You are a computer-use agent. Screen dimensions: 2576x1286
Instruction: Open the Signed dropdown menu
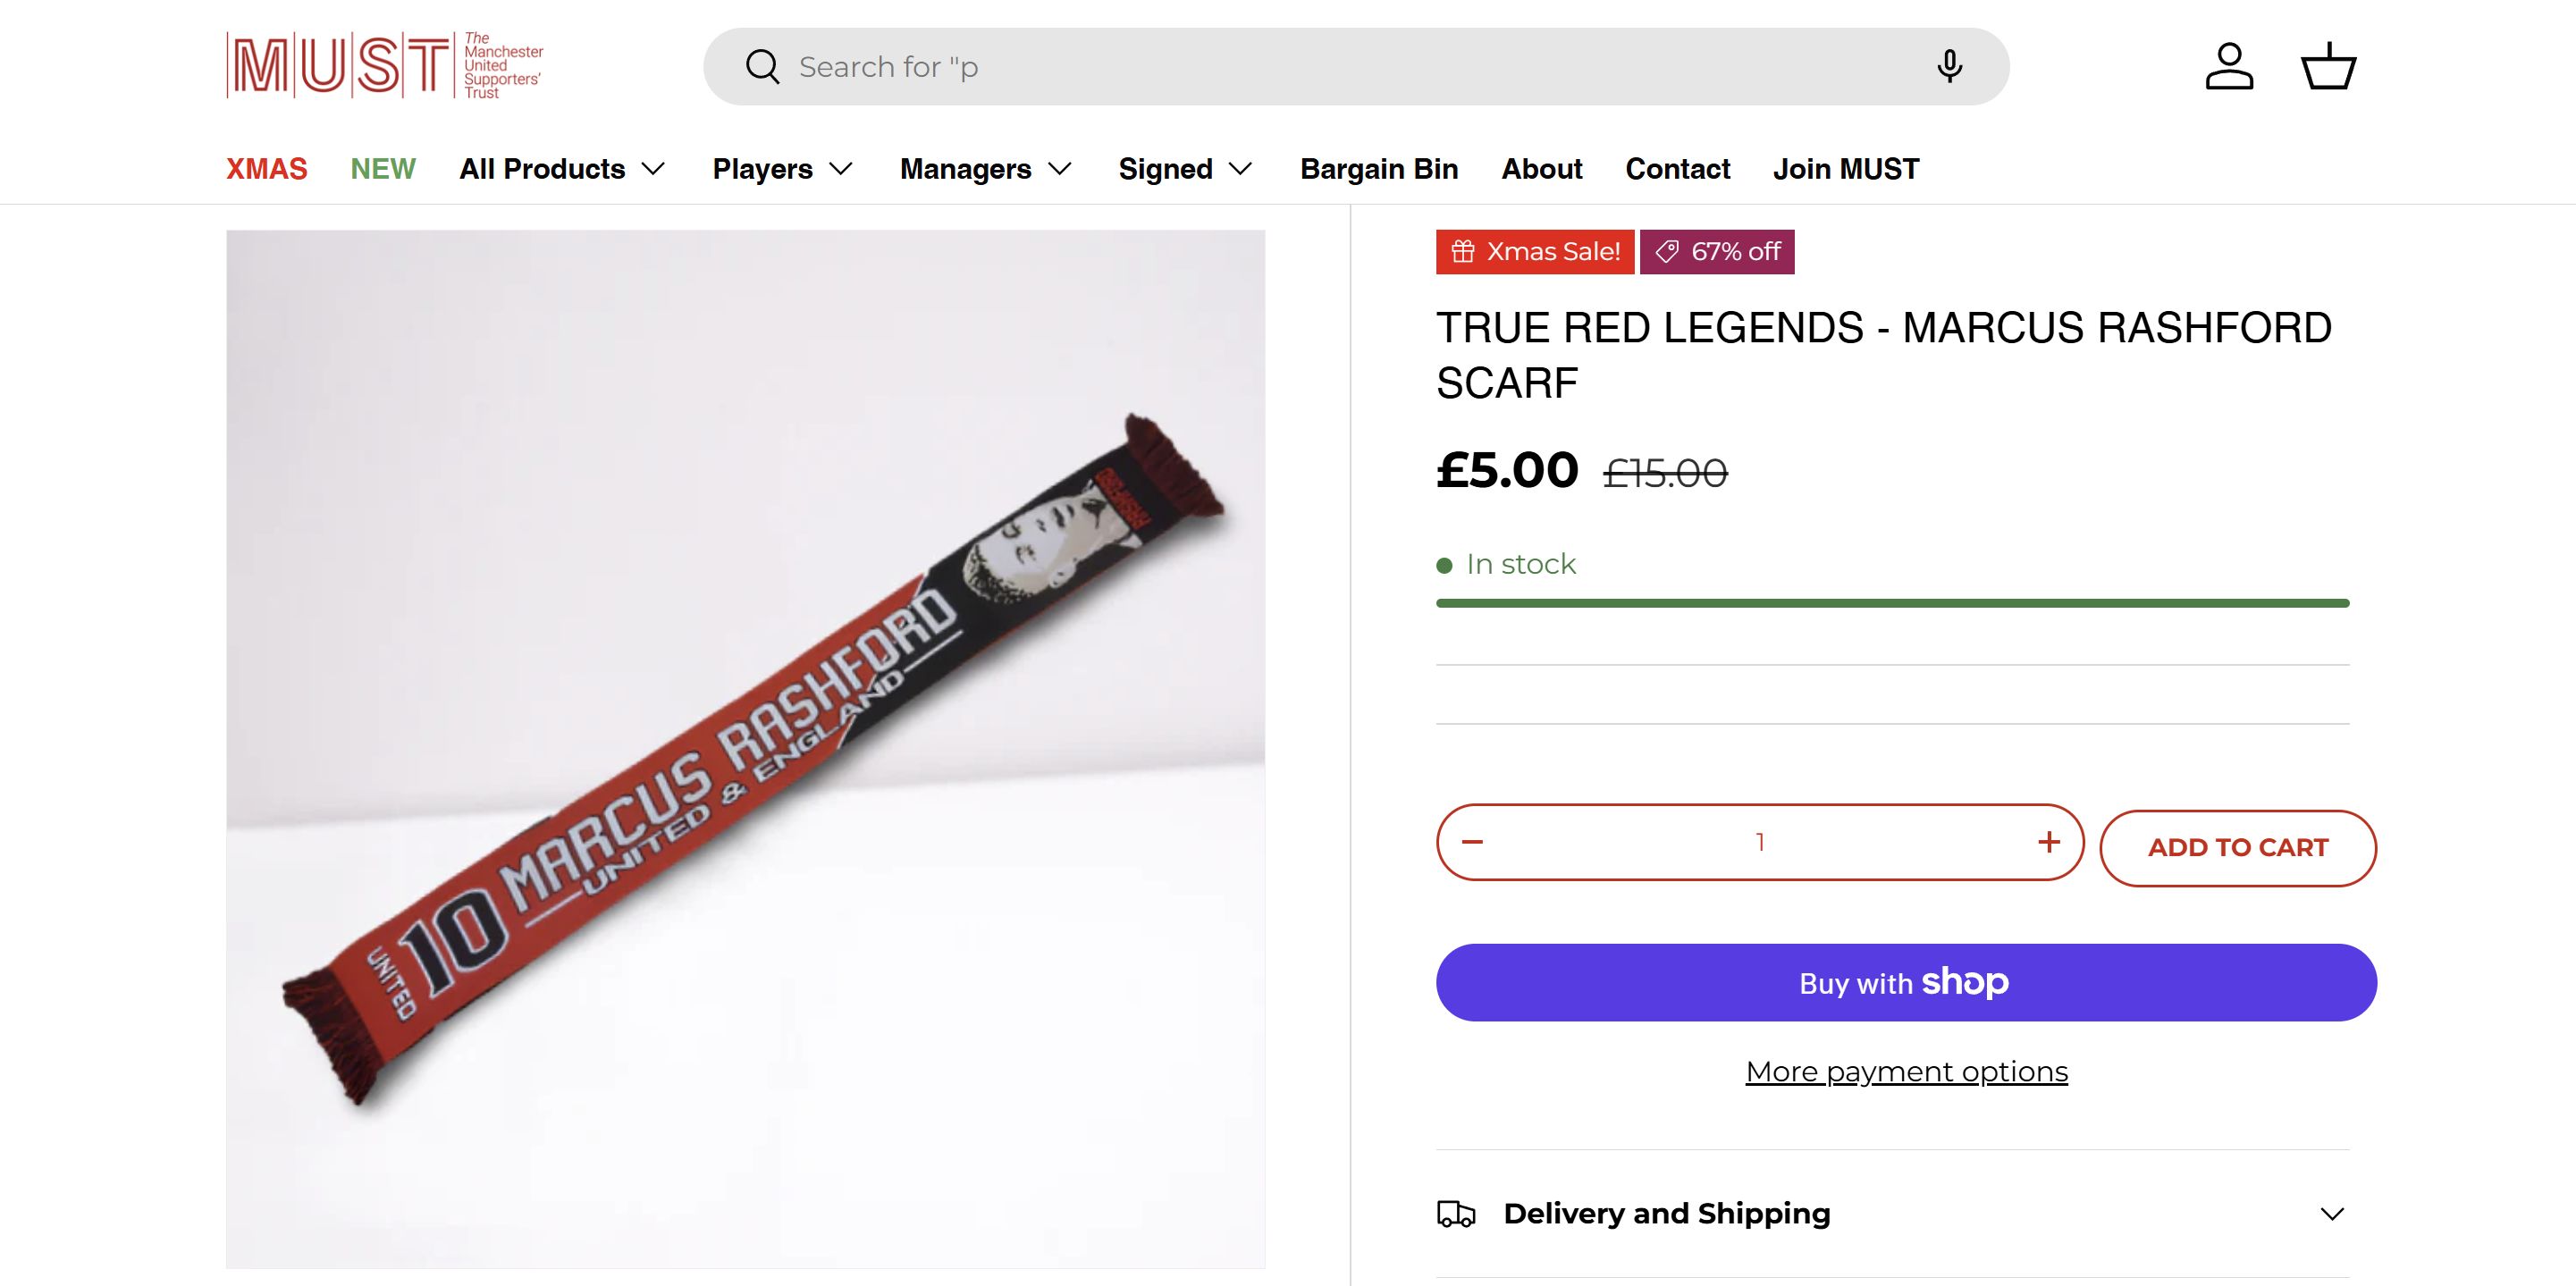[x=1185, y=169]
